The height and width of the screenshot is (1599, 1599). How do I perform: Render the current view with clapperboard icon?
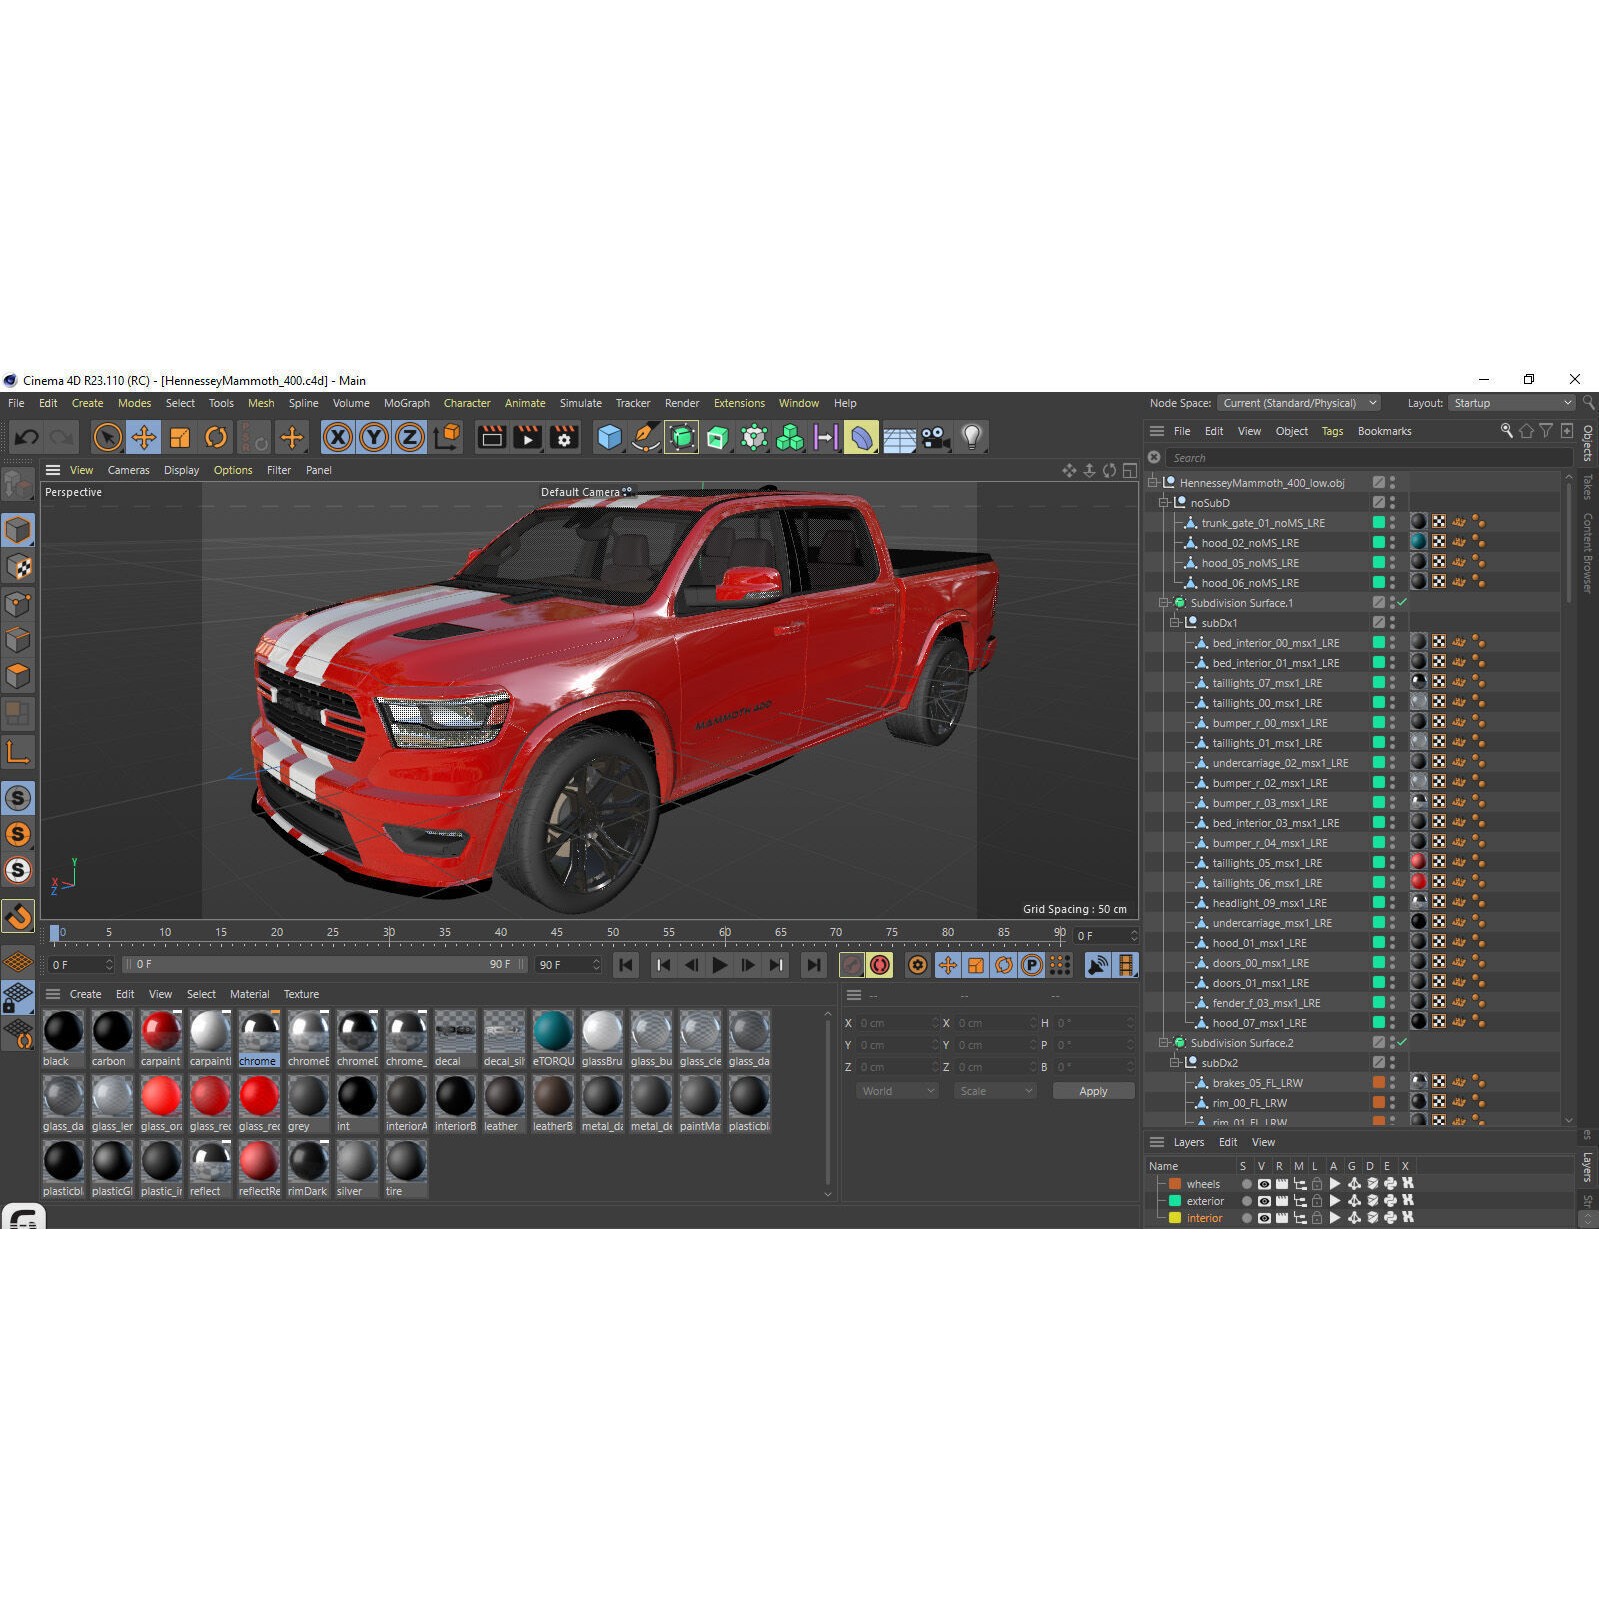492,437
